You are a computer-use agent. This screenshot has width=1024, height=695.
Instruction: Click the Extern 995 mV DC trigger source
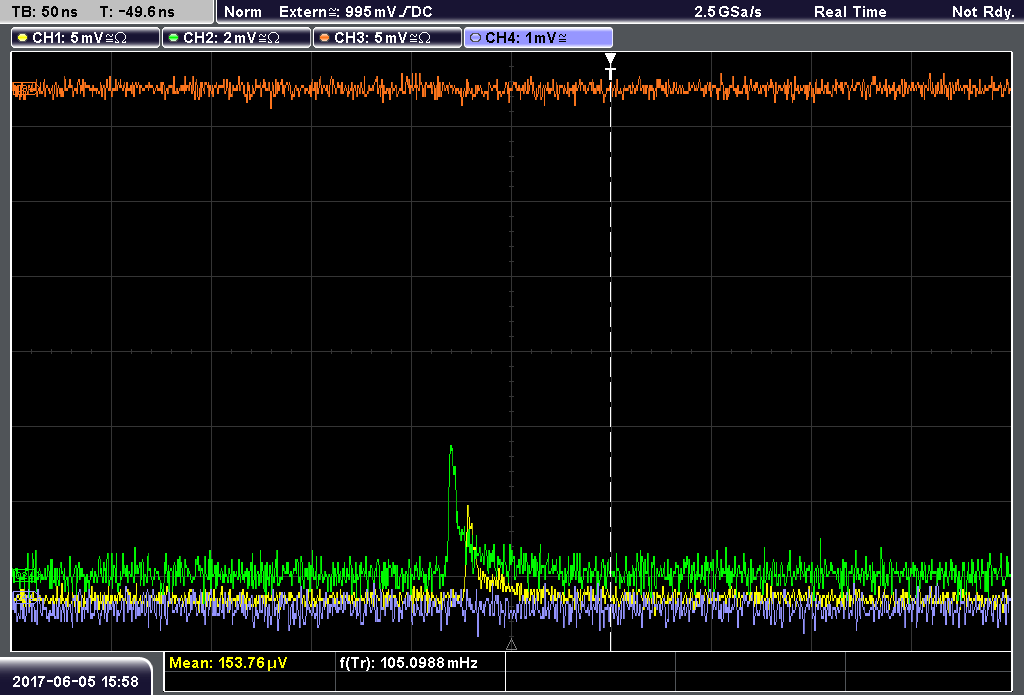[x=356, y=12]
